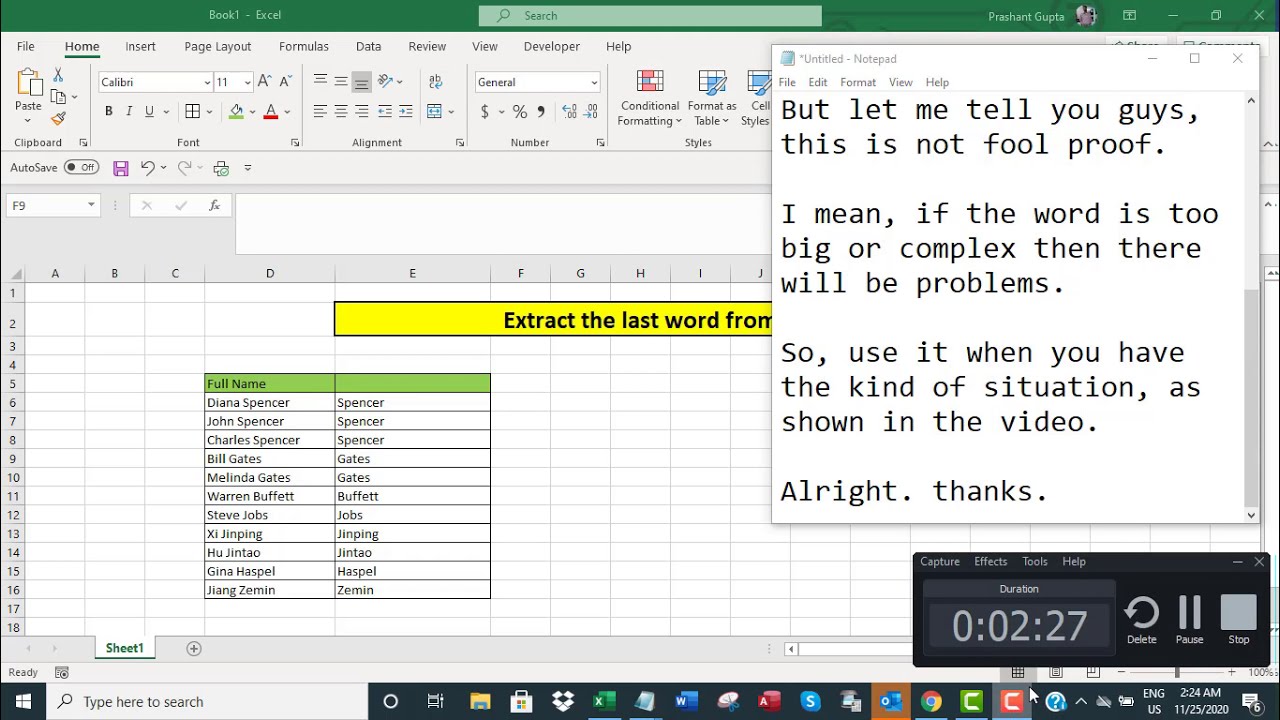Click Accounting dollar format icon
This screenshot has height=720, width=1280.
point(485,111)
